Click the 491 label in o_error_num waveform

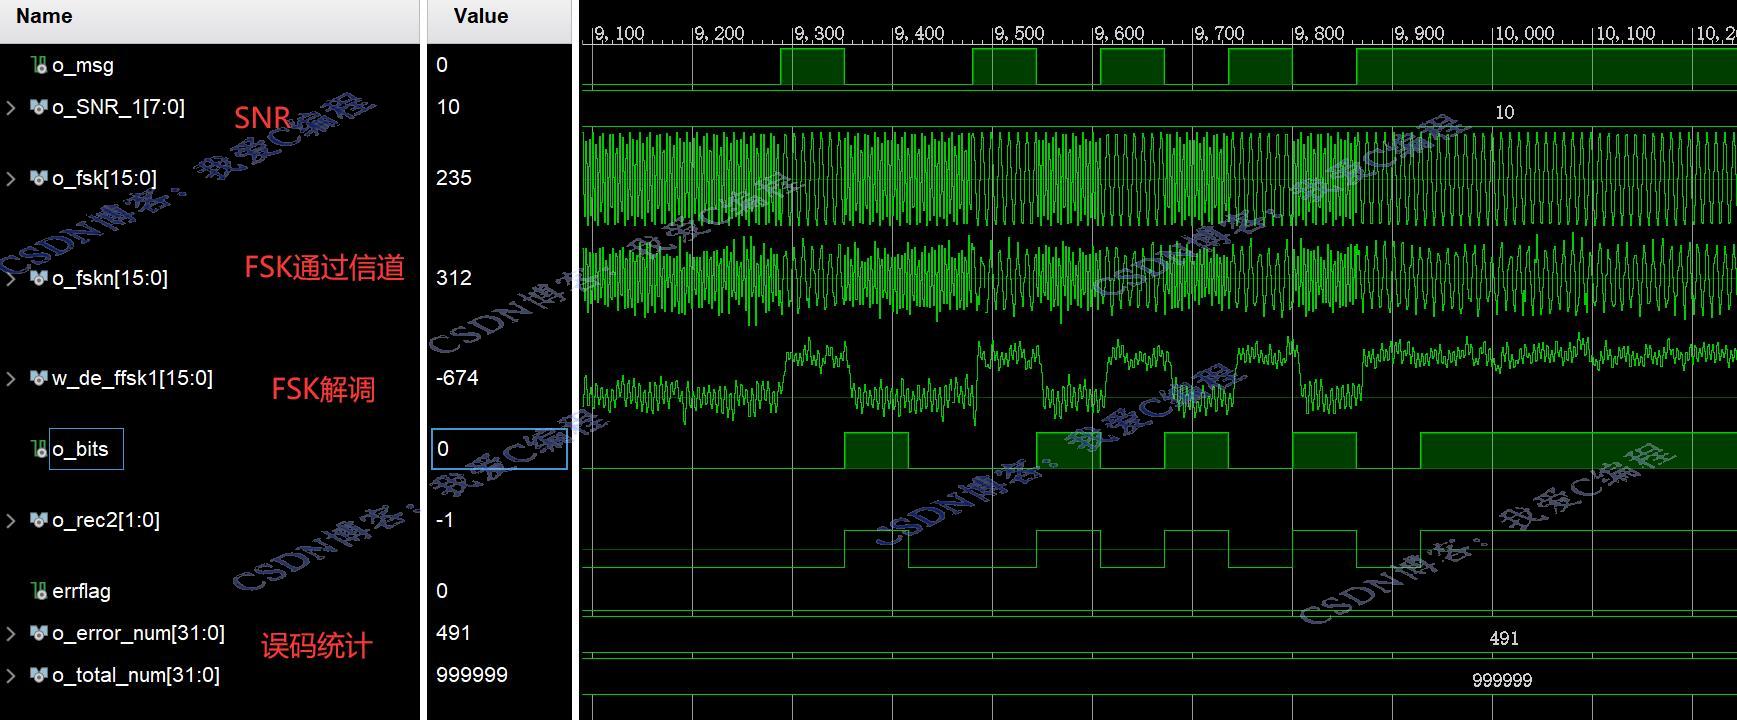coord(1504,638)
